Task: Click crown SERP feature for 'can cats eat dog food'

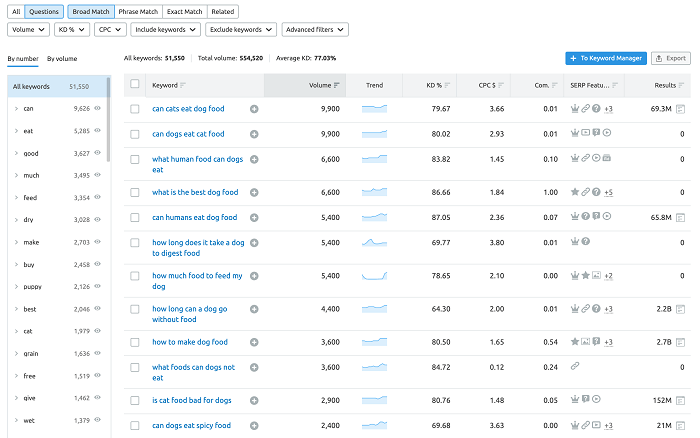Action: (x=575, y=108)
